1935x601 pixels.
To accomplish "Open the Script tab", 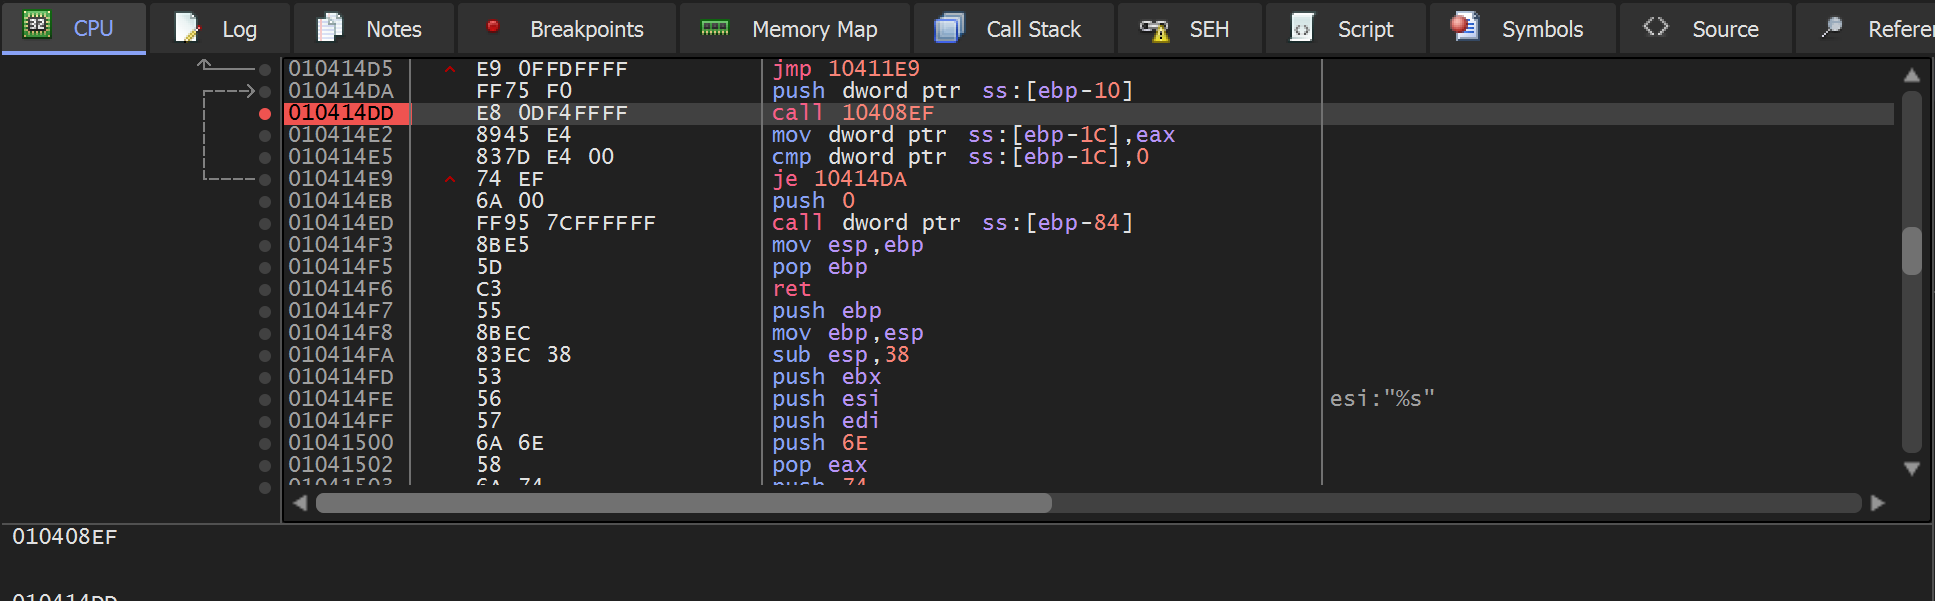I will pyautogui.click(x=1346, y=28).
